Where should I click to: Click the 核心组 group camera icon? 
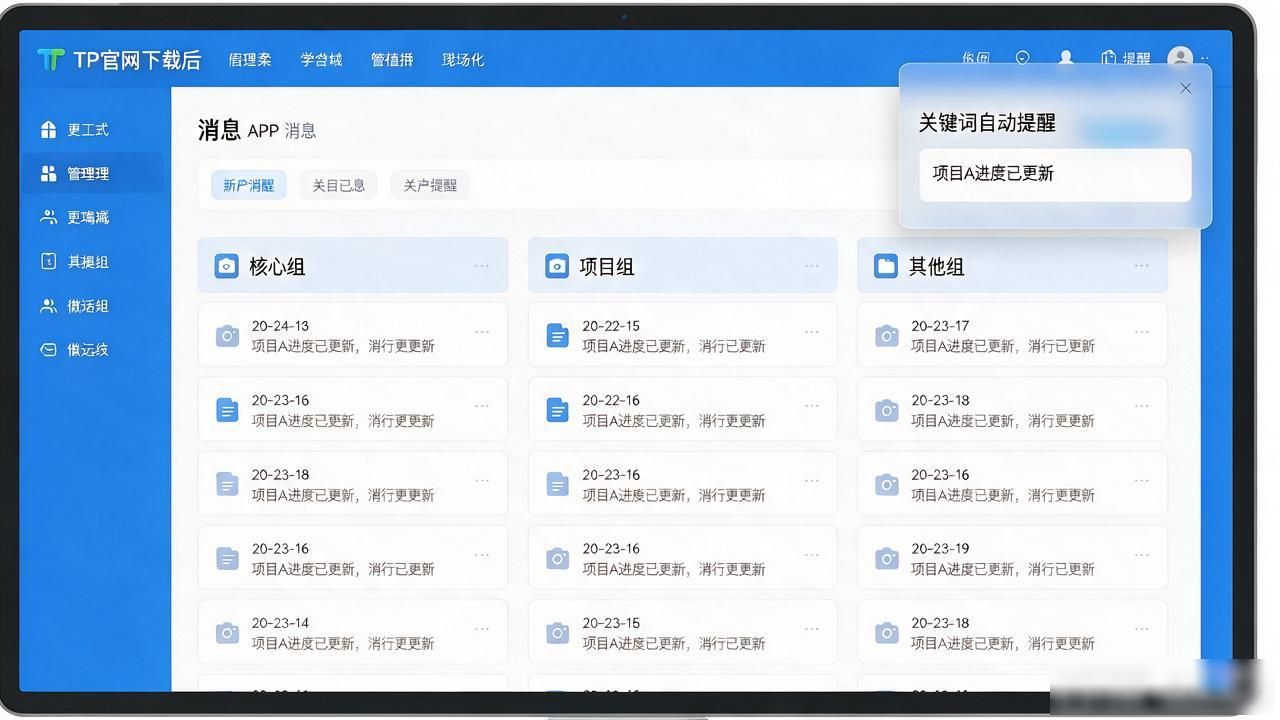pos(227,266)
